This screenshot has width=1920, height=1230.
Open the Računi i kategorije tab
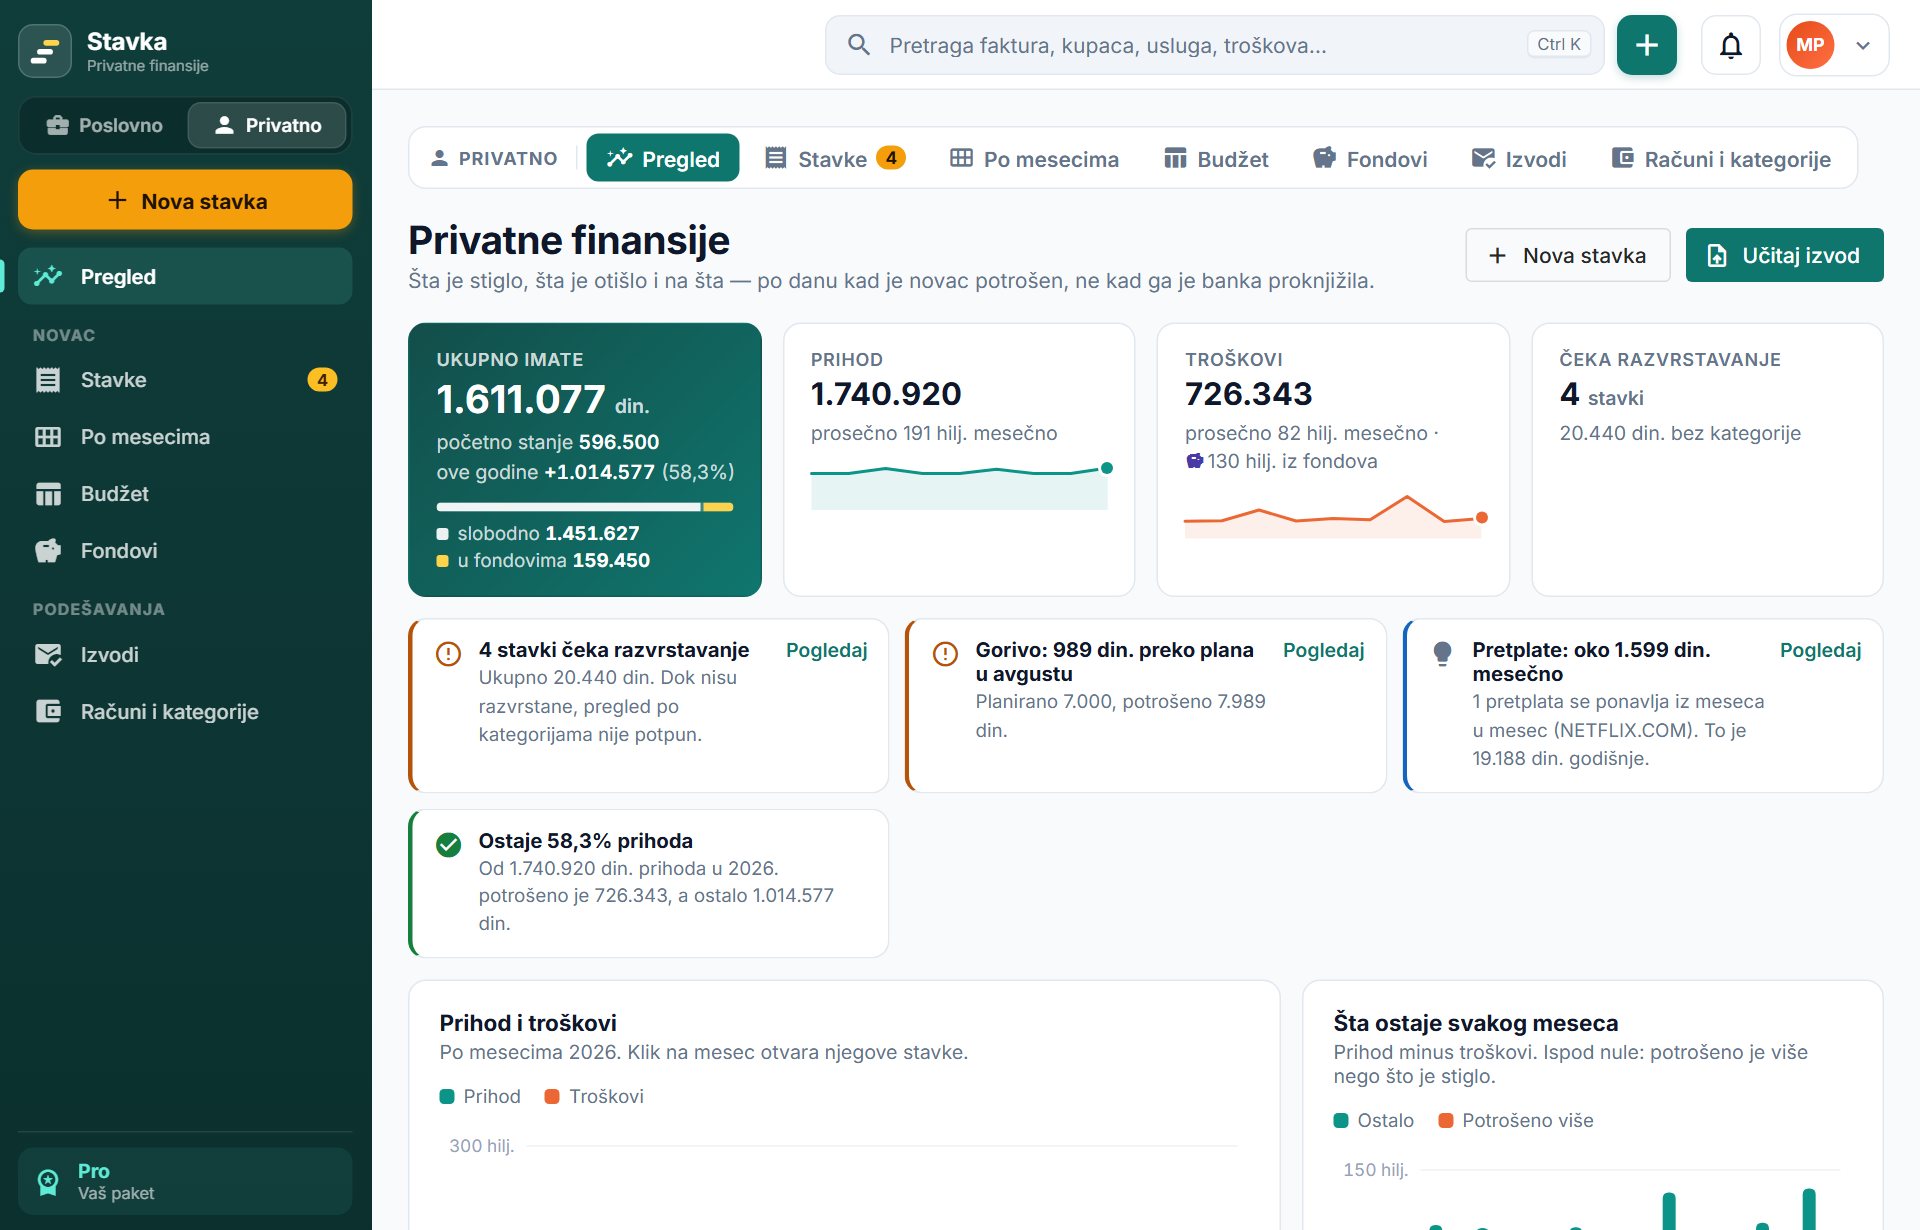(1721, 158)
